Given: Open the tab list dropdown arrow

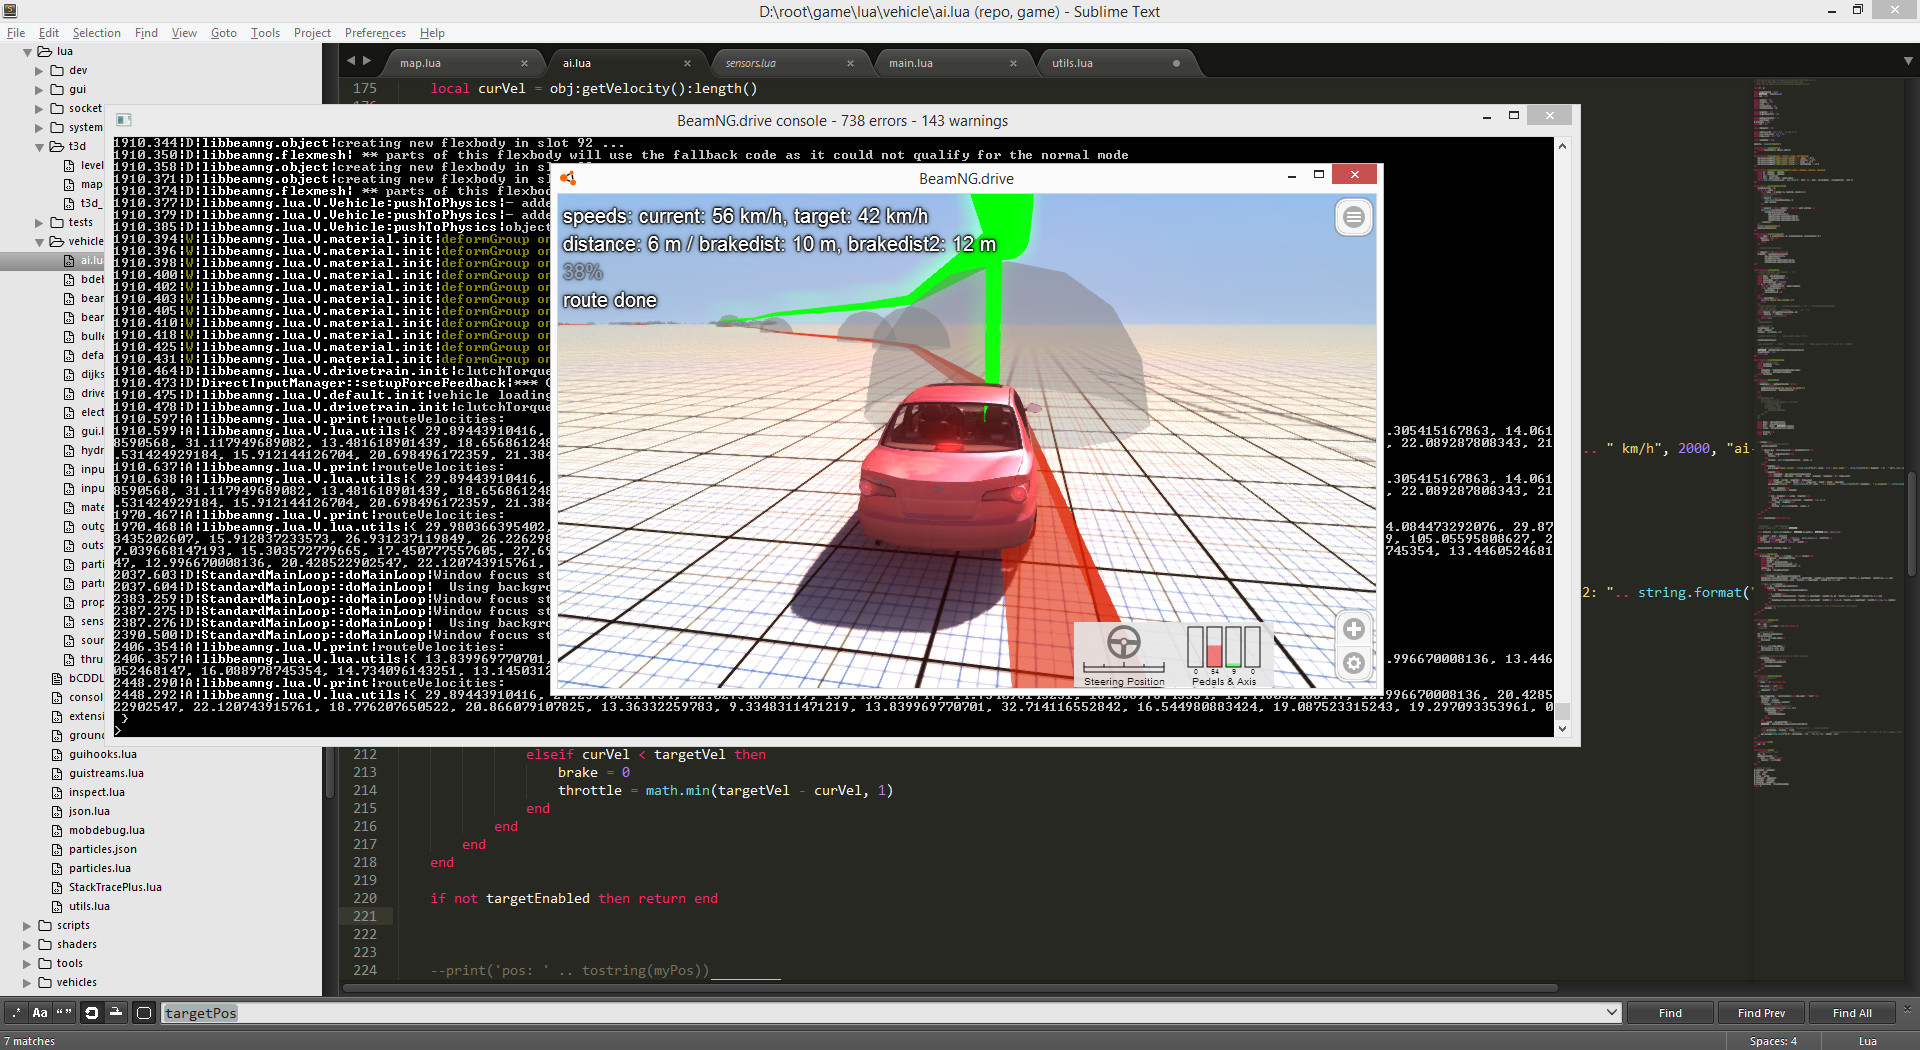Looking at the screenshot, I should pyautogui.click(x=1908, y=62).
